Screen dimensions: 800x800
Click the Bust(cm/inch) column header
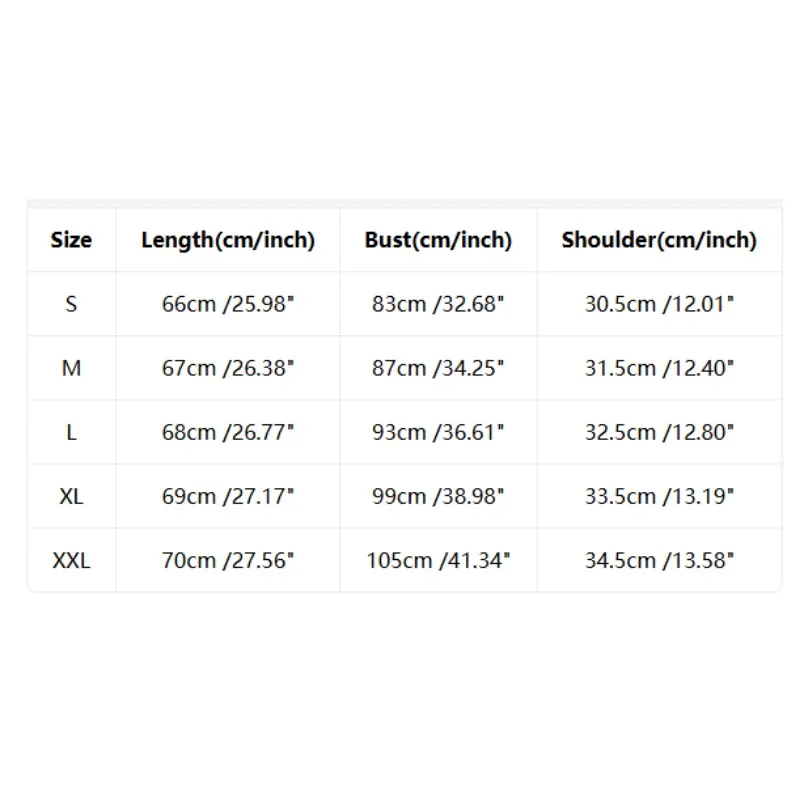click(438, 240)
